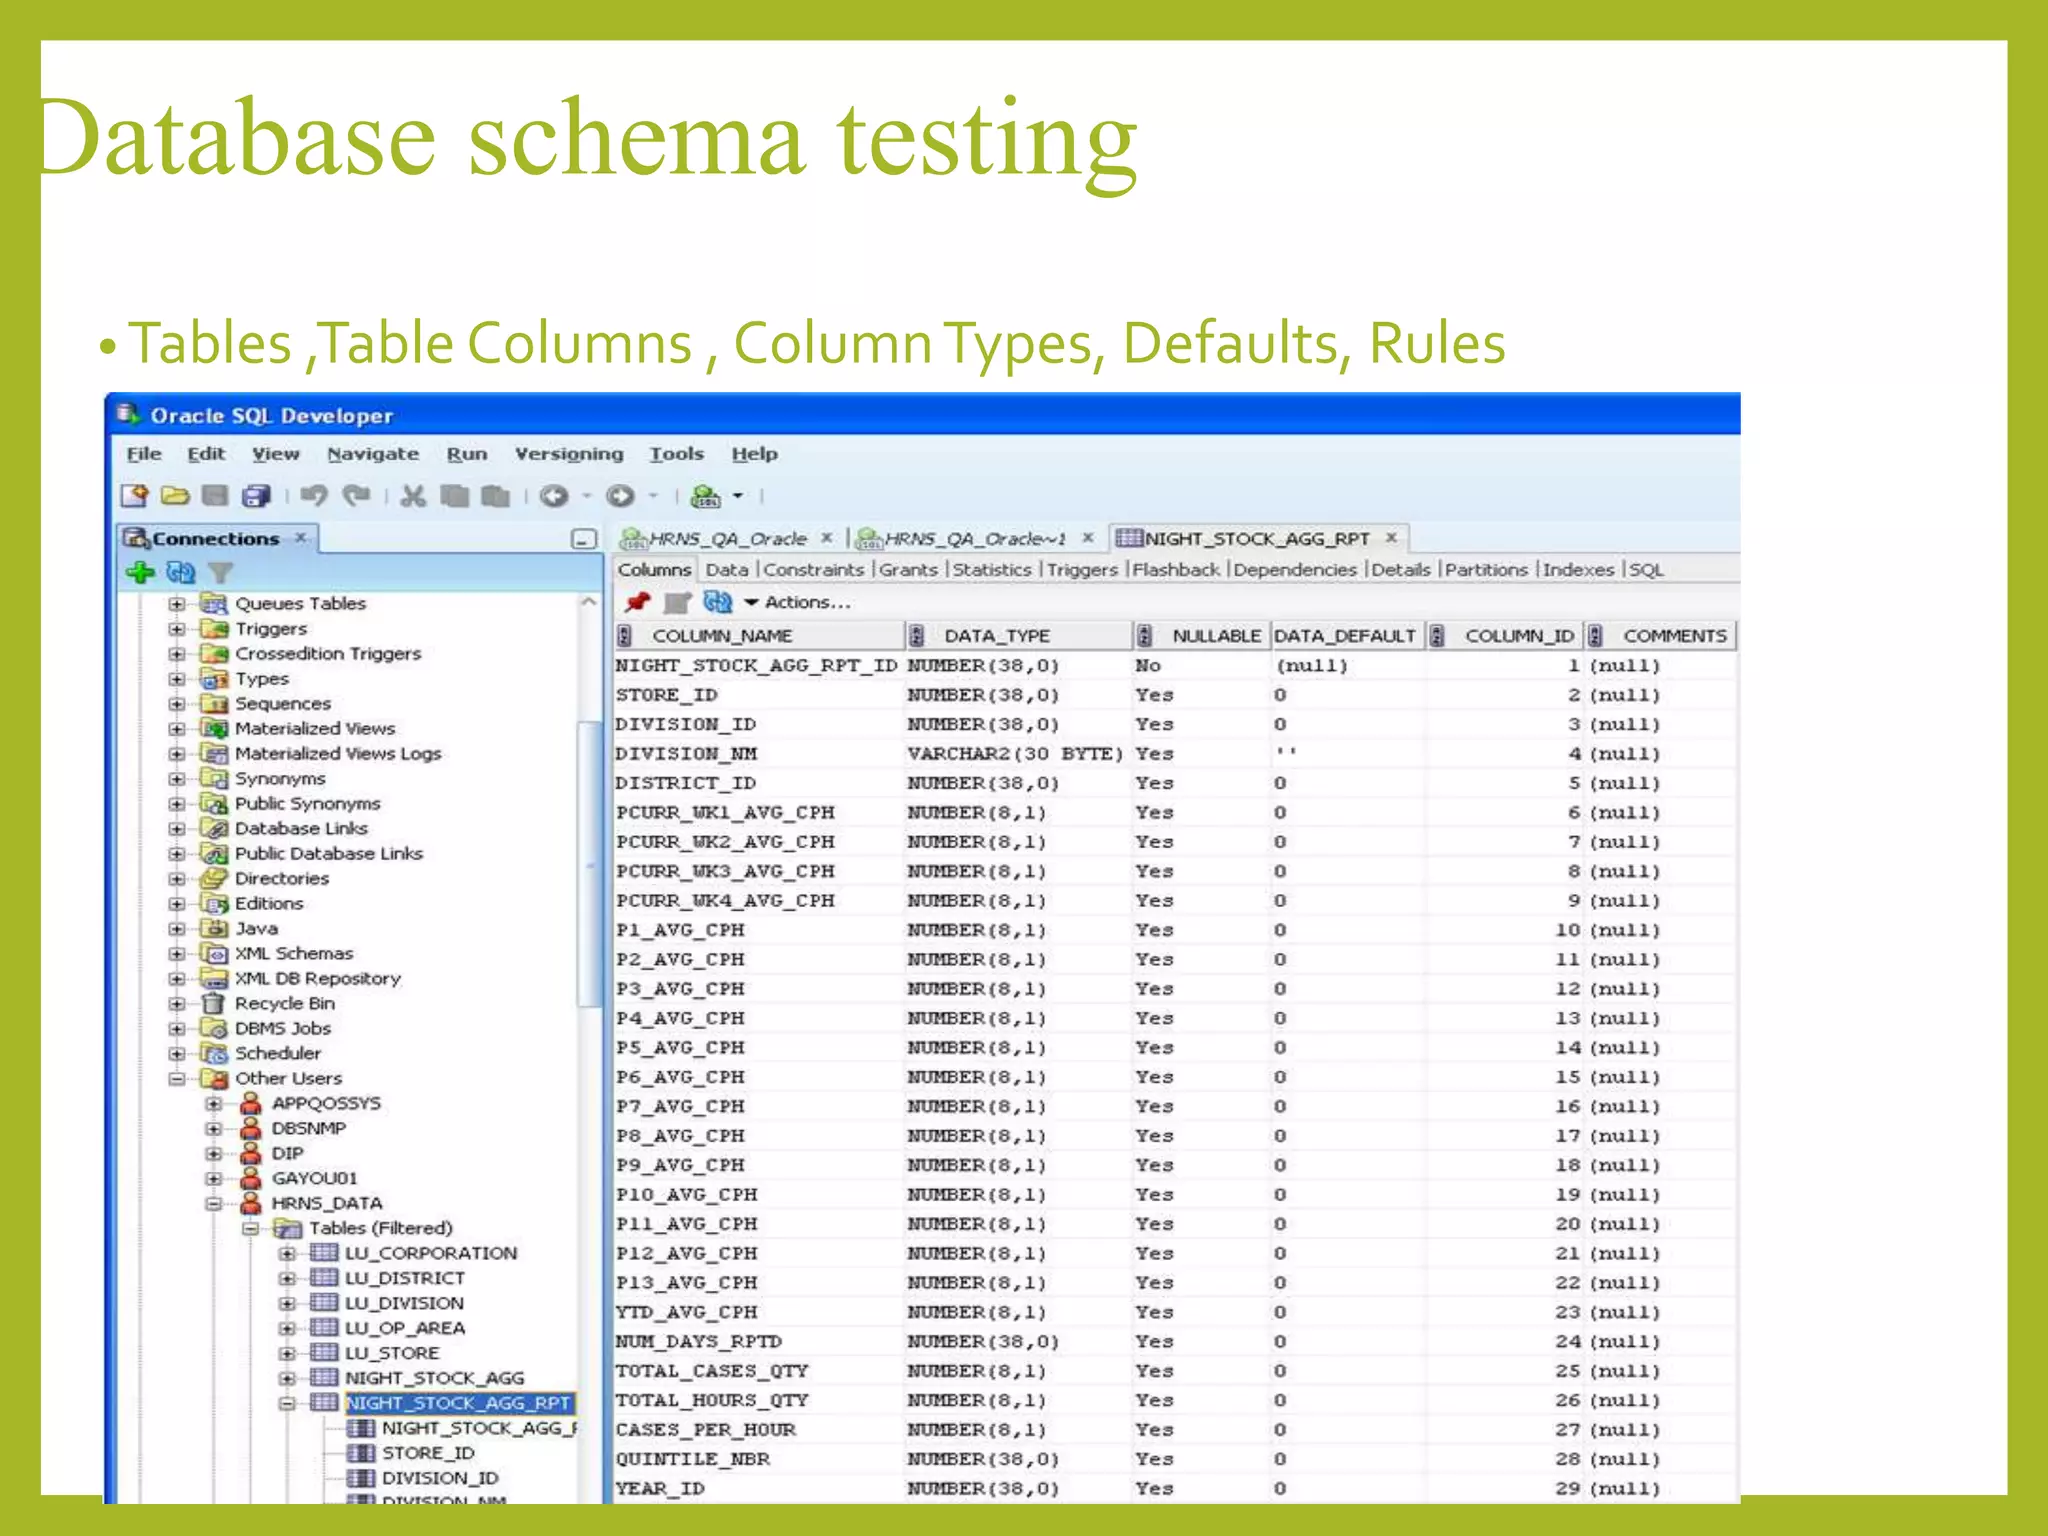2048x1536 pixels.
Task: Click the green New Connection plus icon
Action: (x=140, y=572)
